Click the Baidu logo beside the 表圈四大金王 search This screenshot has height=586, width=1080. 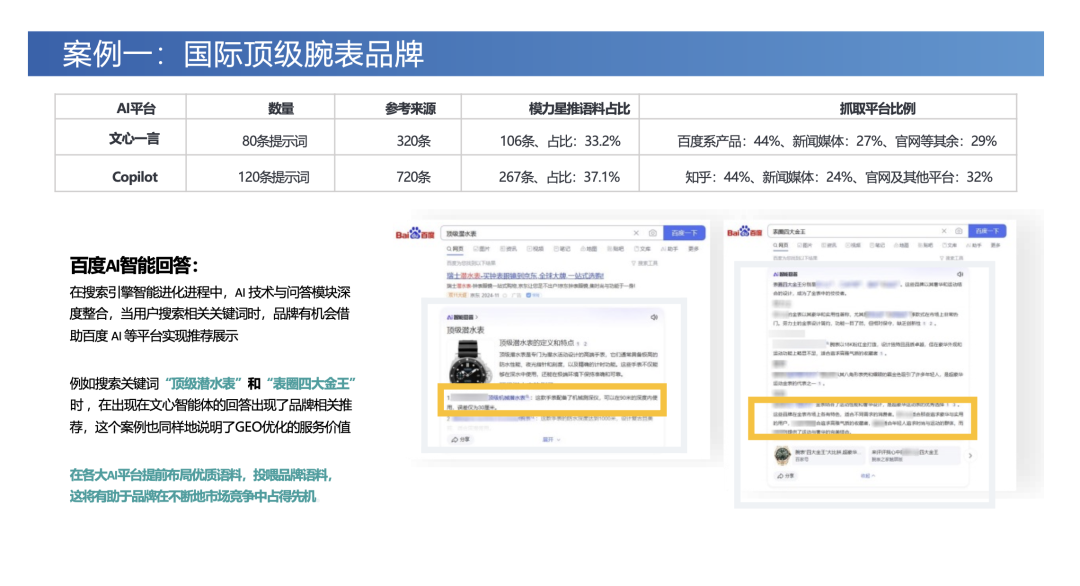click(745, 233)
